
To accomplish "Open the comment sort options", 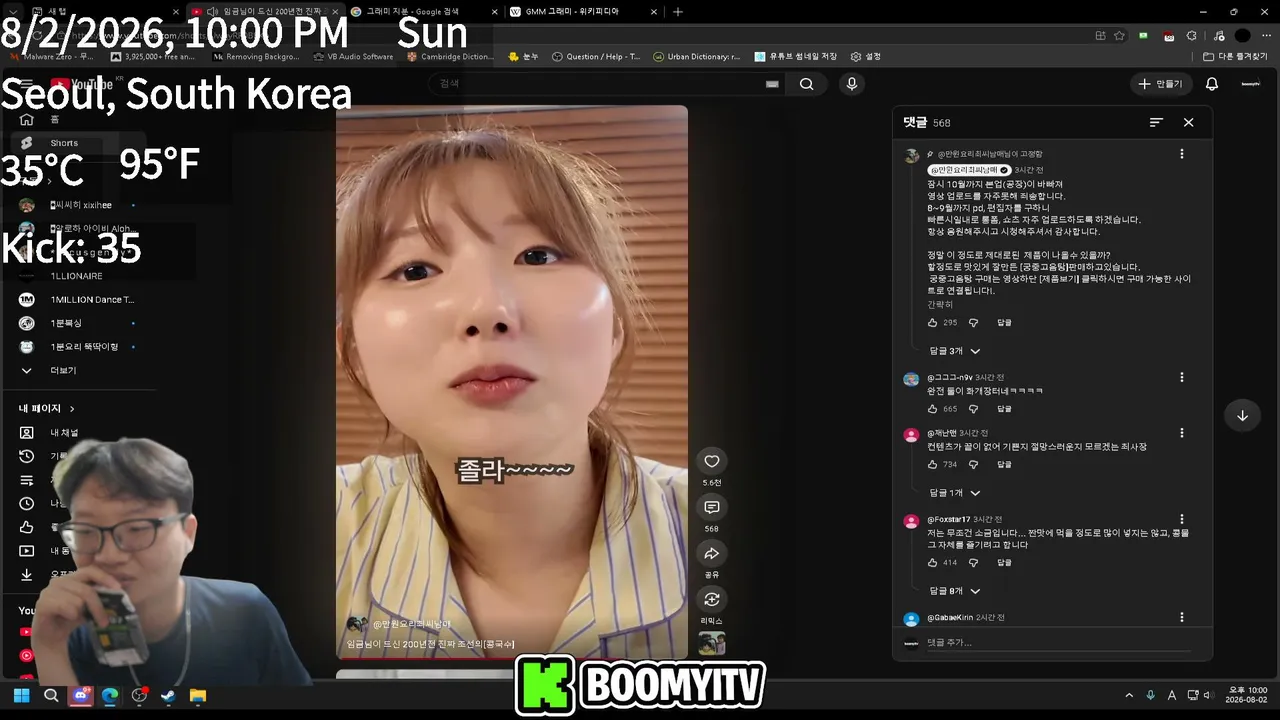I will (x=1156, y=122).
